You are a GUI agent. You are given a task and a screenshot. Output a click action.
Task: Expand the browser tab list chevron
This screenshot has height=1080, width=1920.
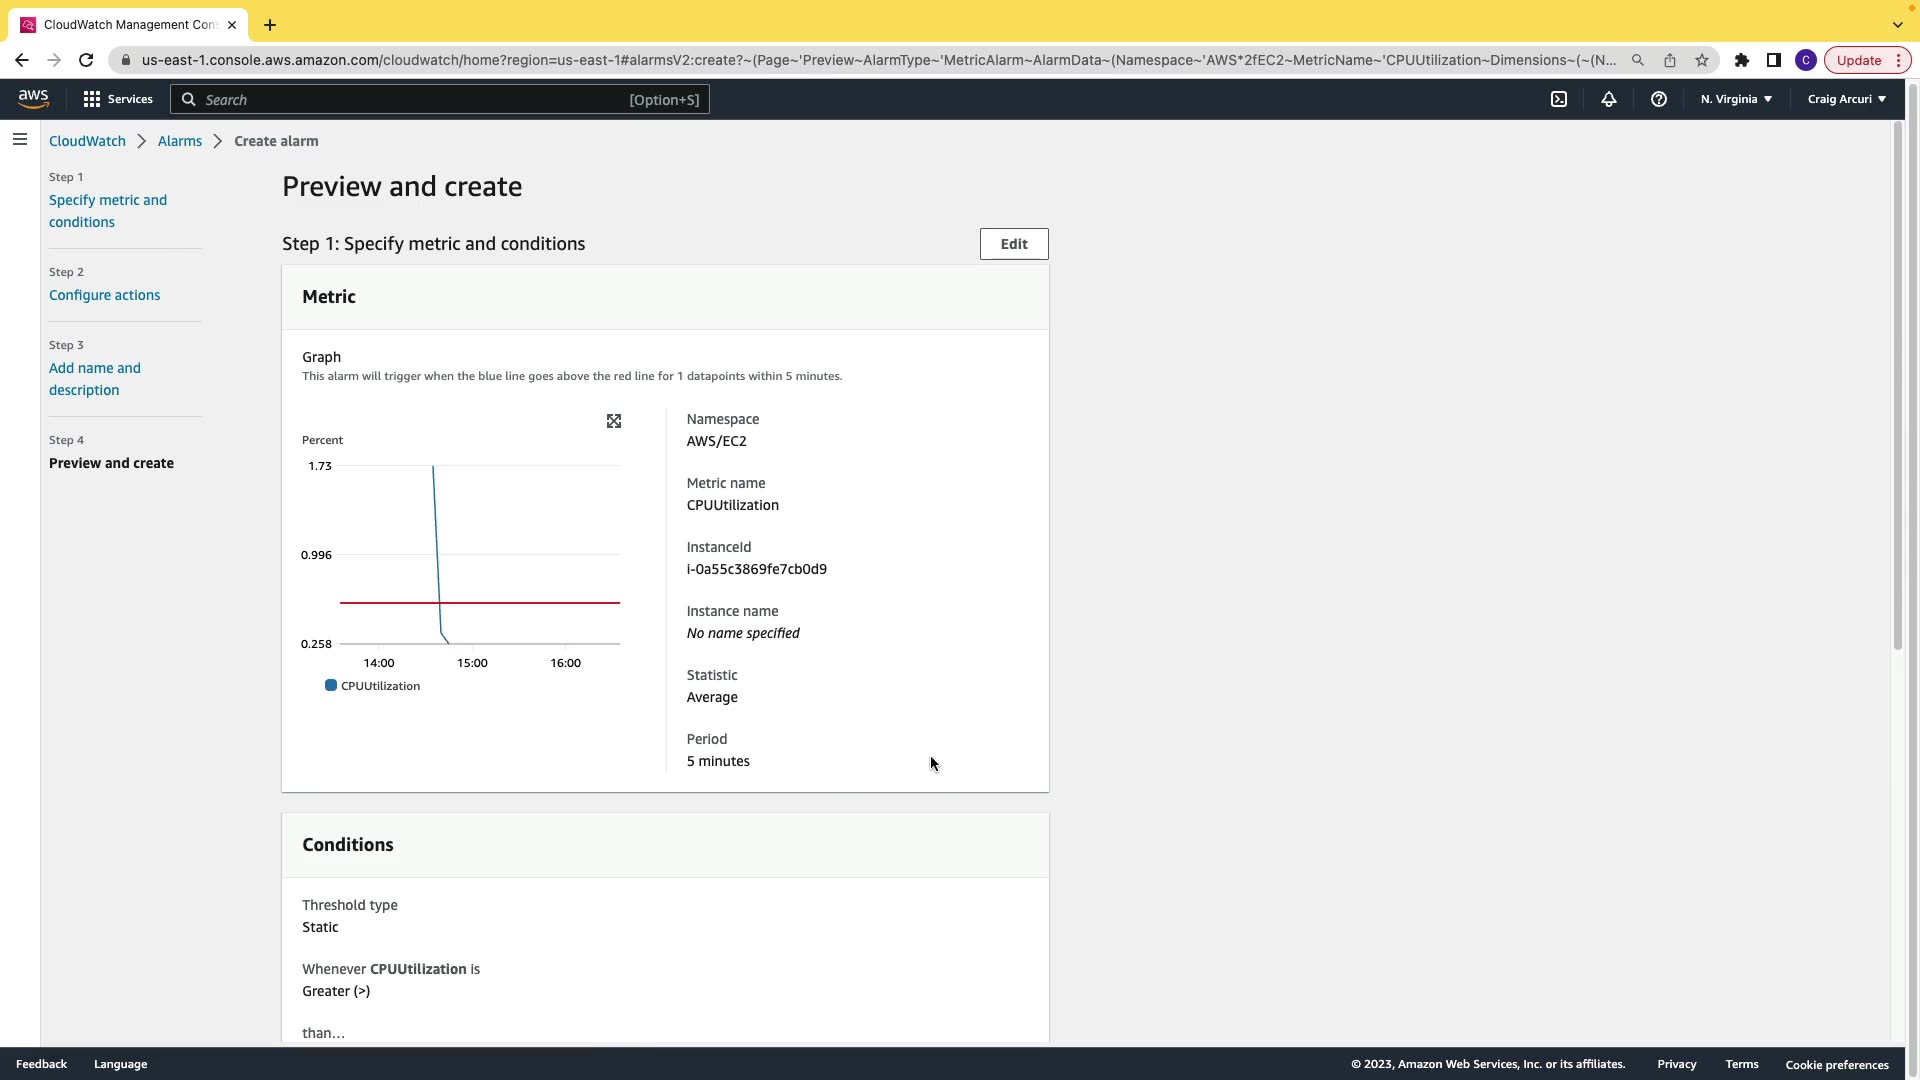[1897, 25]
